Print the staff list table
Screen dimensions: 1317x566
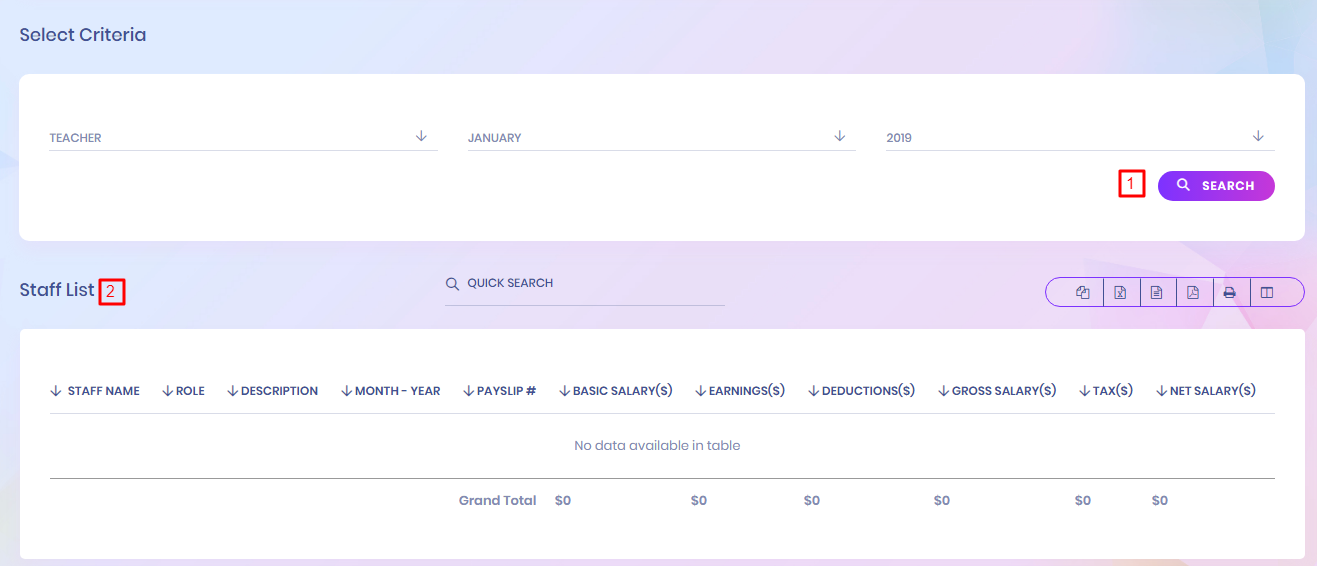click(1230, 293)
